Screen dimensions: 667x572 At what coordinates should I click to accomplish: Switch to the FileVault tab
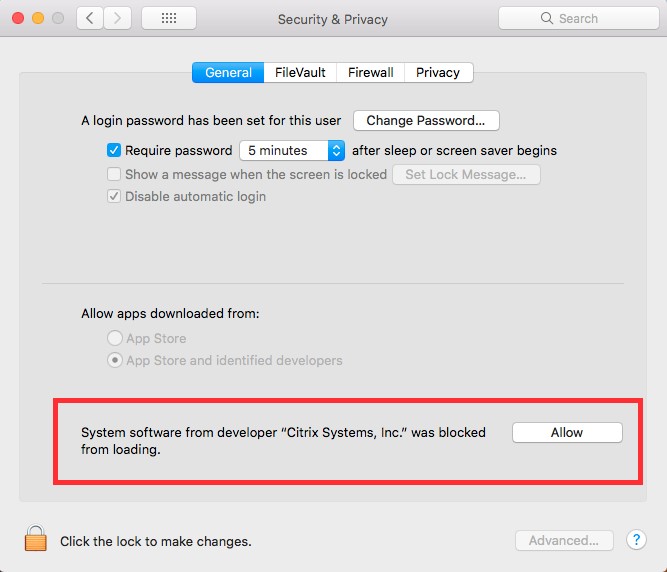(x=300, y=72)
